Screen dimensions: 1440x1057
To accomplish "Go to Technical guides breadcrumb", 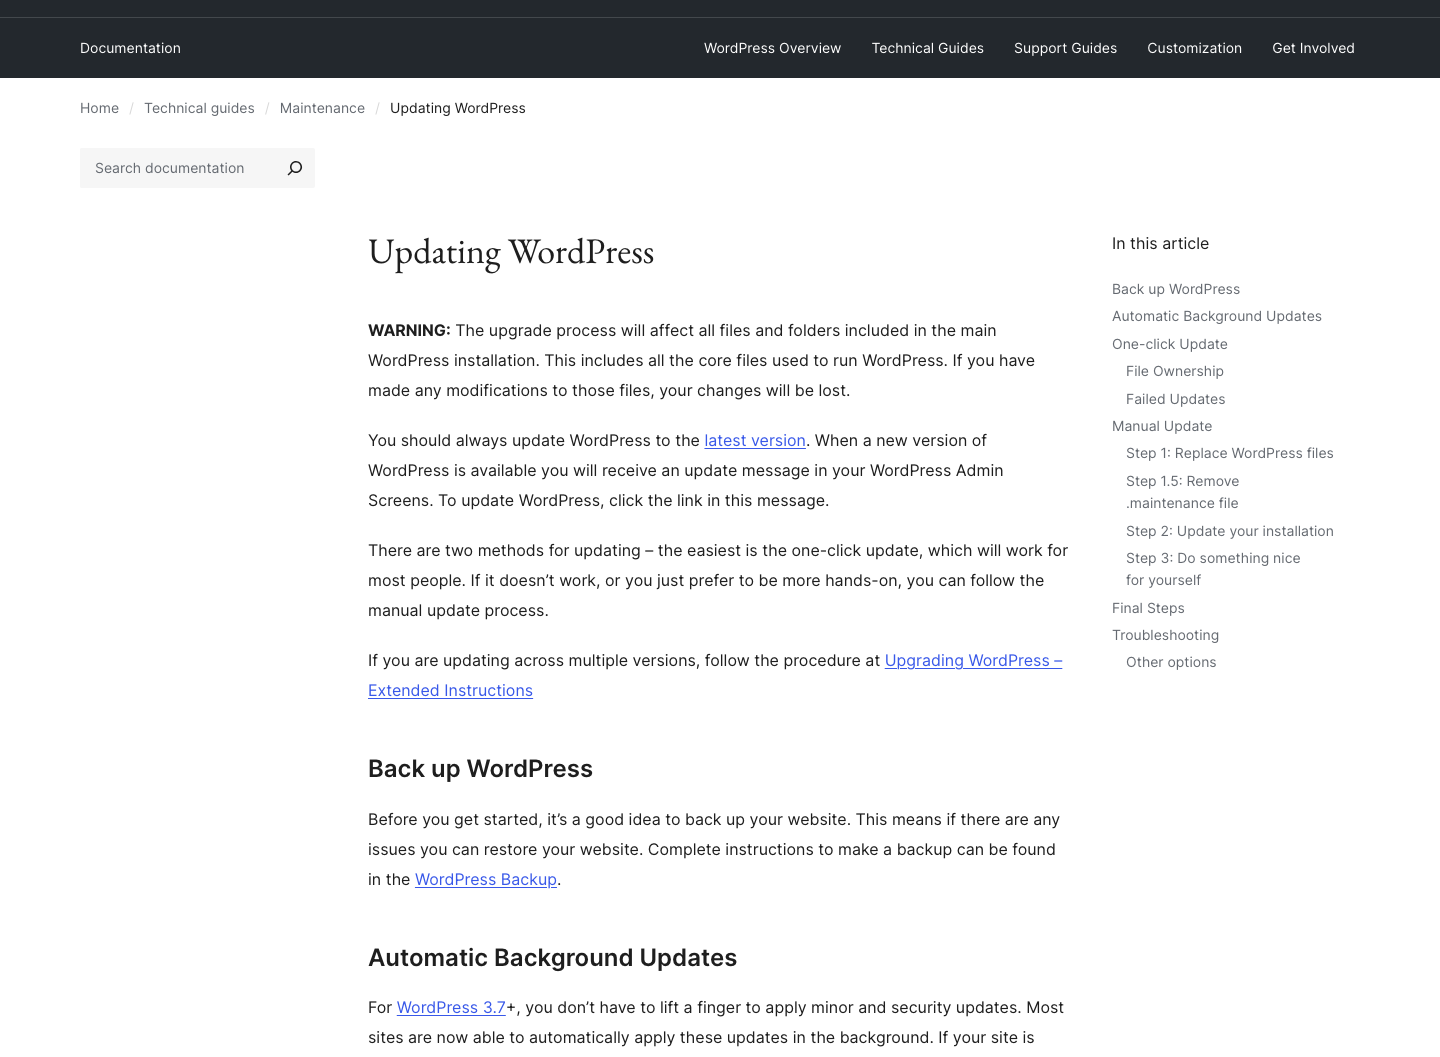I will 199,108.
